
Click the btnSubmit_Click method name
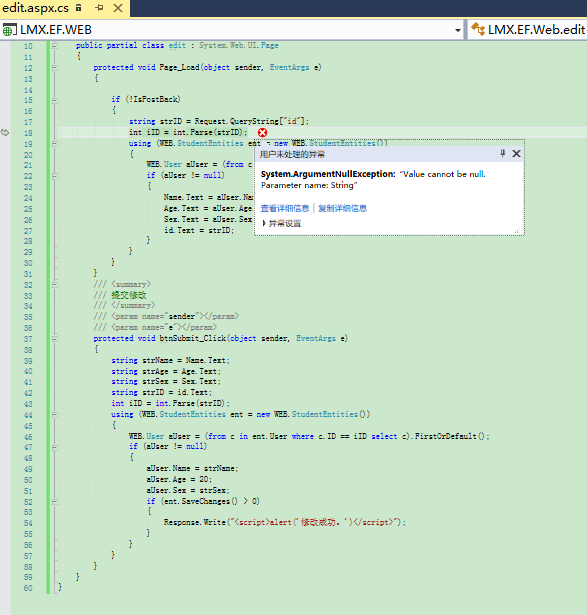(193, 338)
